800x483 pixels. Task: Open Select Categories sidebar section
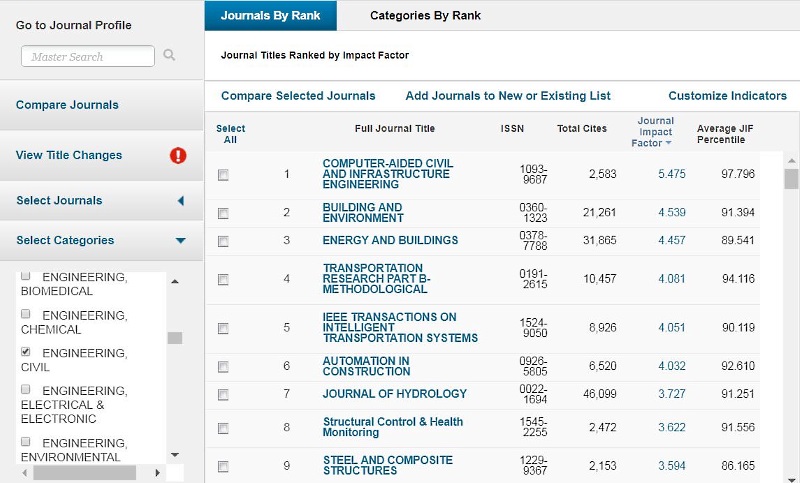(65, 240)
